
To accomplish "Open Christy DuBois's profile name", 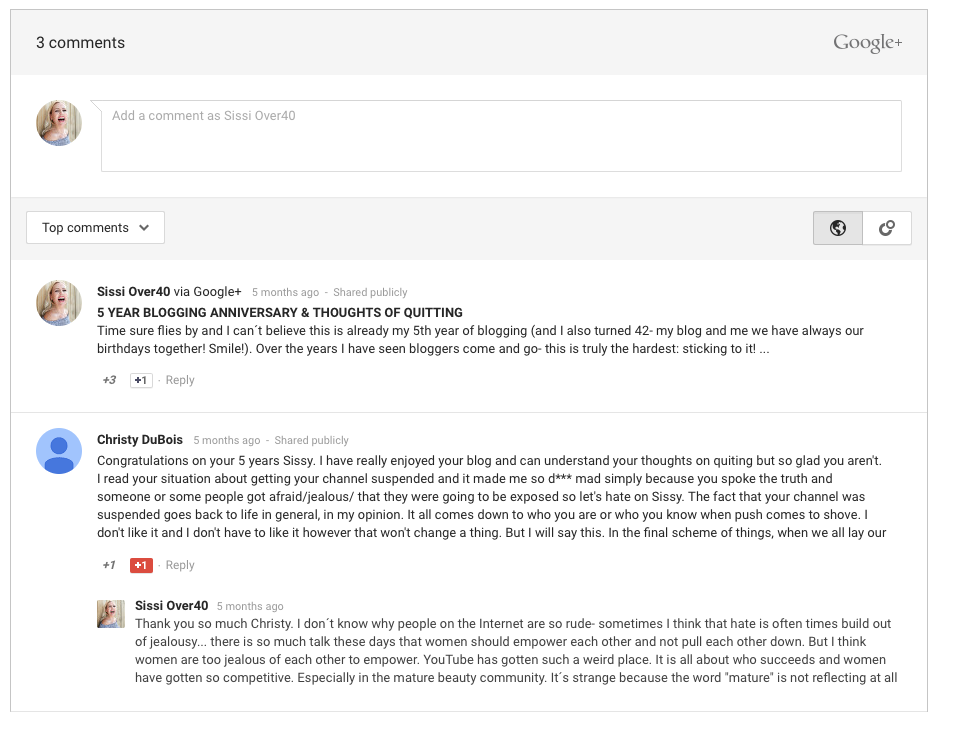I will point(140,440).
